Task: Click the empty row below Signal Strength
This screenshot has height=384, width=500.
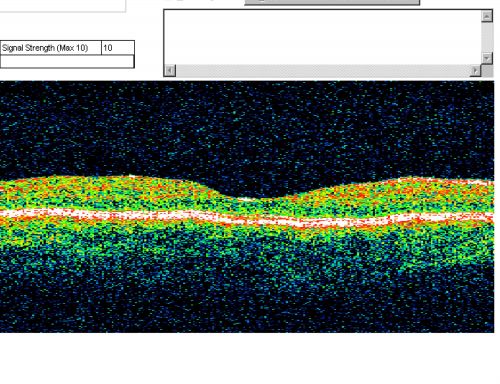Action: pos(67,61)
